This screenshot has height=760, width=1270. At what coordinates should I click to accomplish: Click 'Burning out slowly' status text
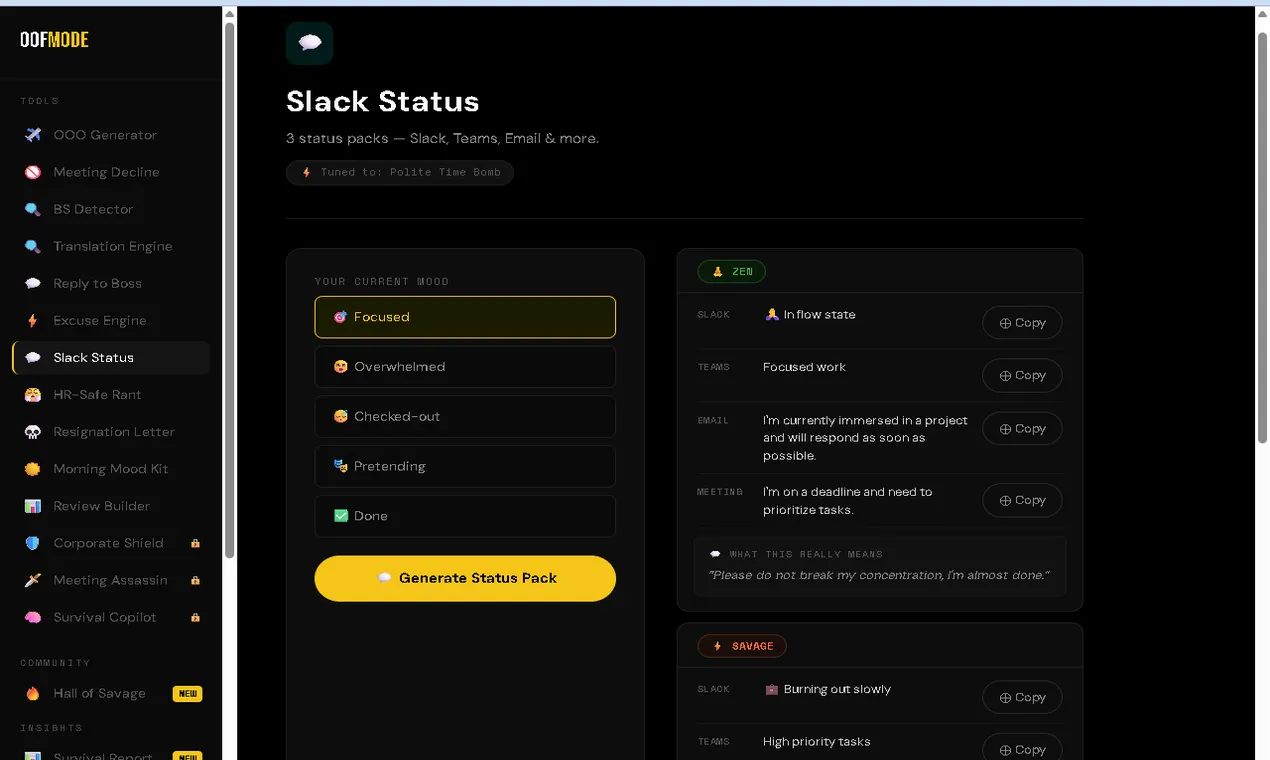828,689
